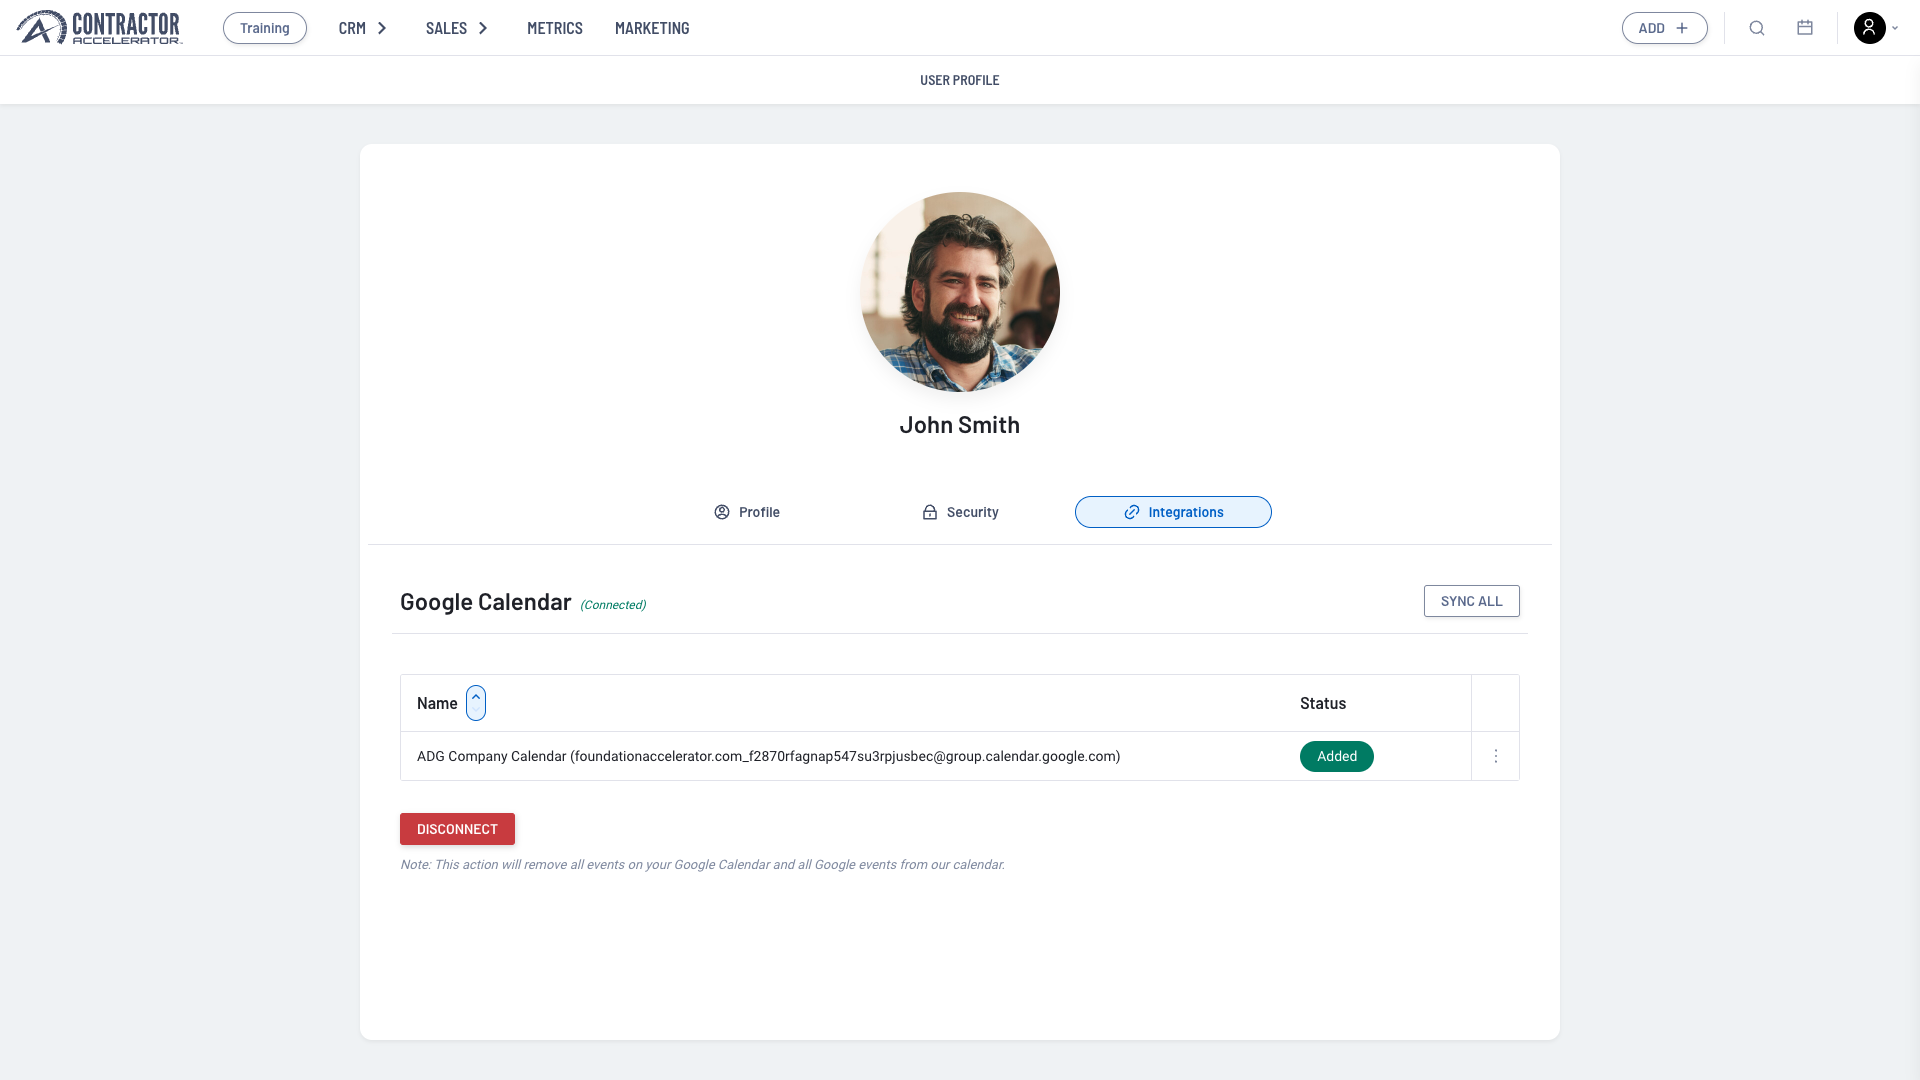The width and height of the screenshot is (1920, 1080).
Task: Click the ADG Company Calendar row text
Action: point(768,756)
